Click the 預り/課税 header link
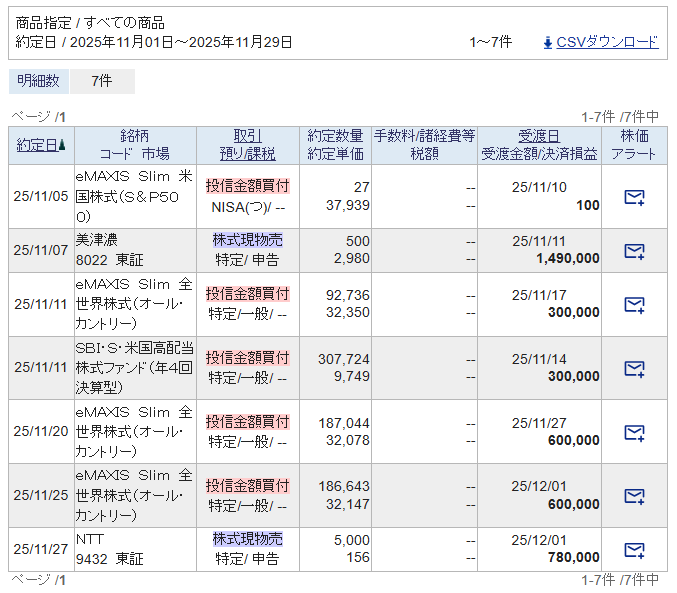 point(247,154)
